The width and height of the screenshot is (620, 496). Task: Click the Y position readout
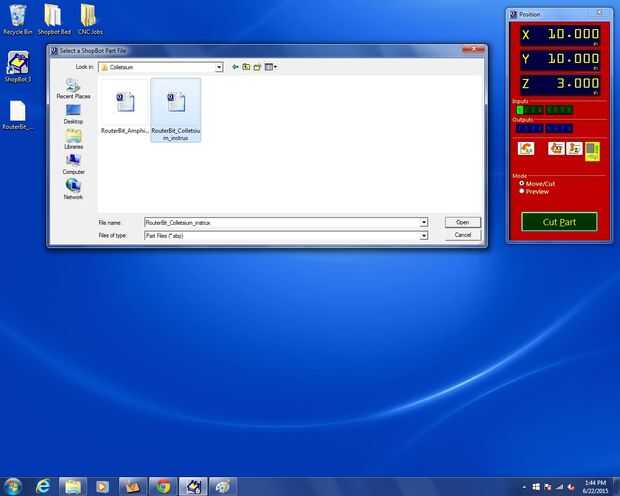point(560,60)
